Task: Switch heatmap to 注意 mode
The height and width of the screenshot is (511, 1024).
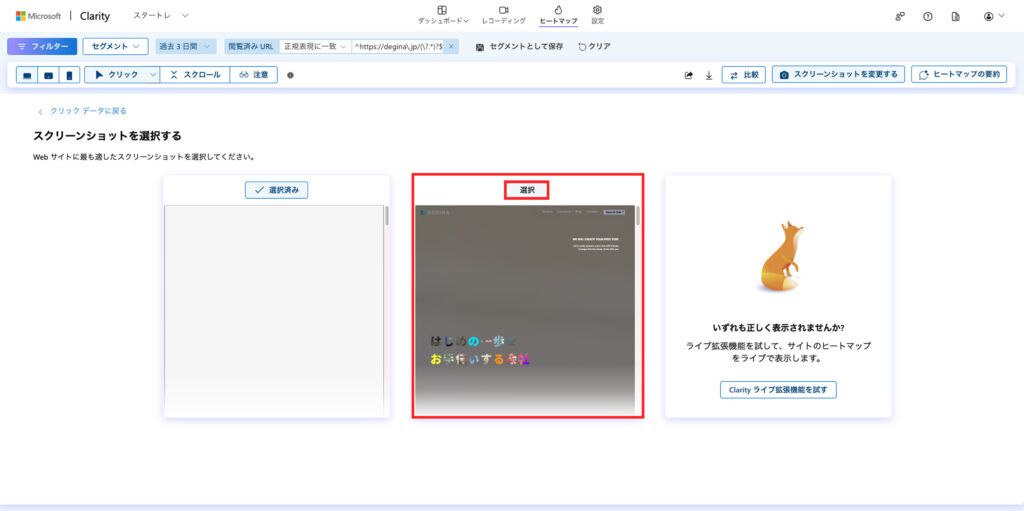Action: [x=254, y=75]
